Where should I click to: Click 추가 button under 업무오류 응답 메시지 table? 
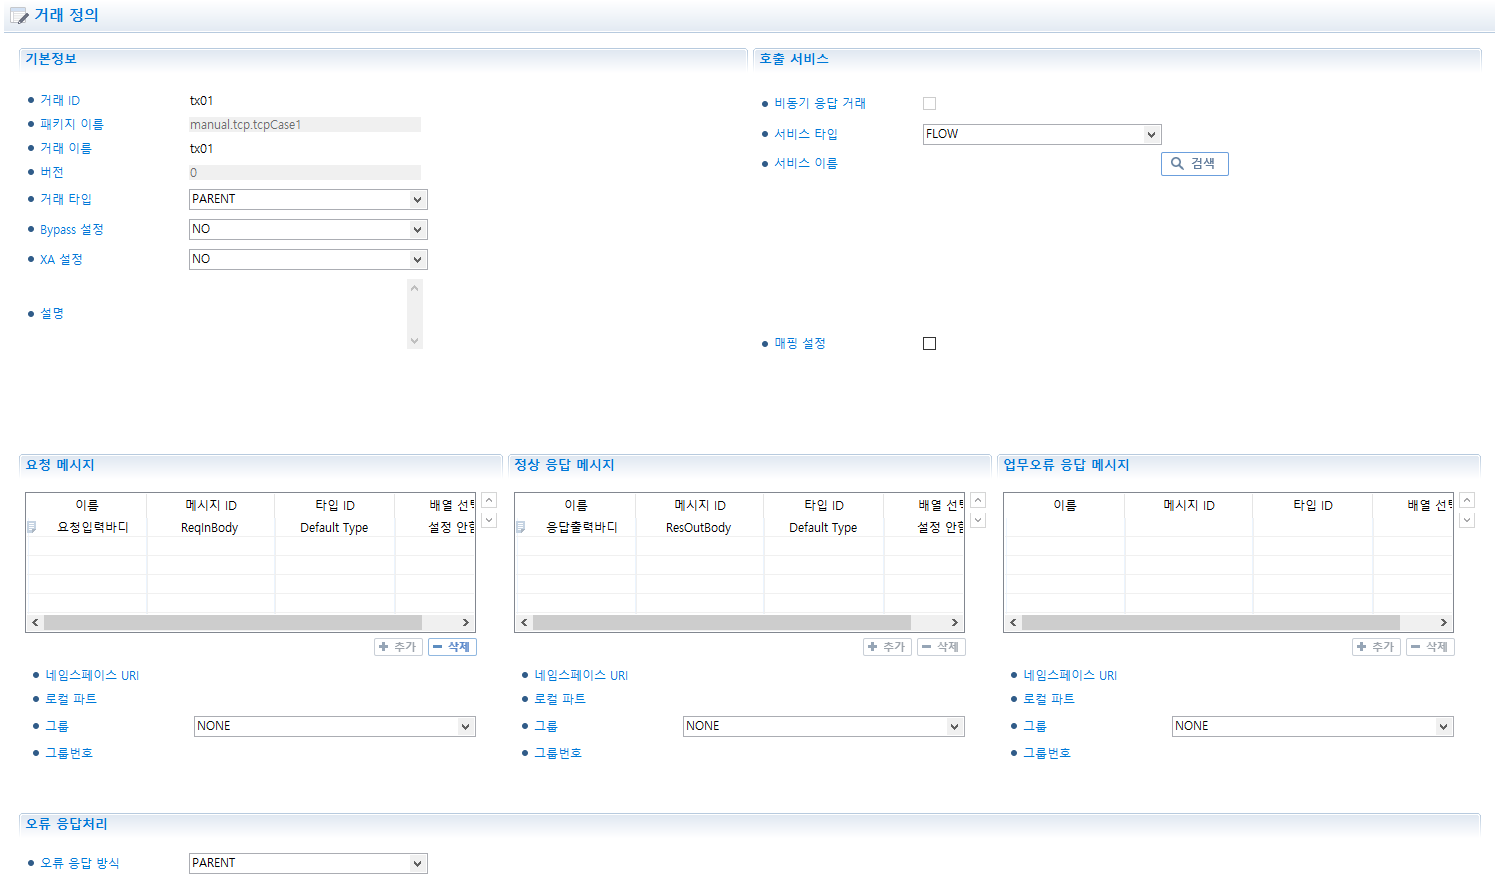[1376, 647]
